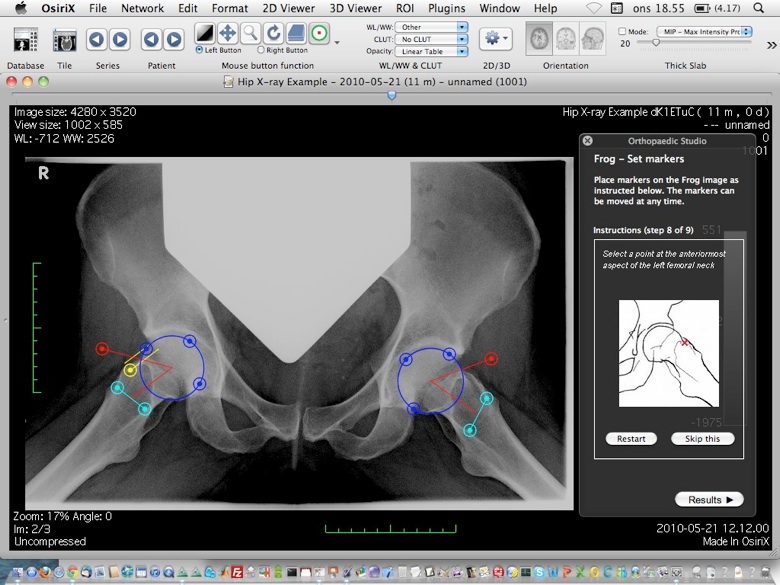Open Spotlight search magnifier
The image size is (780, 585).
tap(759, 8)
